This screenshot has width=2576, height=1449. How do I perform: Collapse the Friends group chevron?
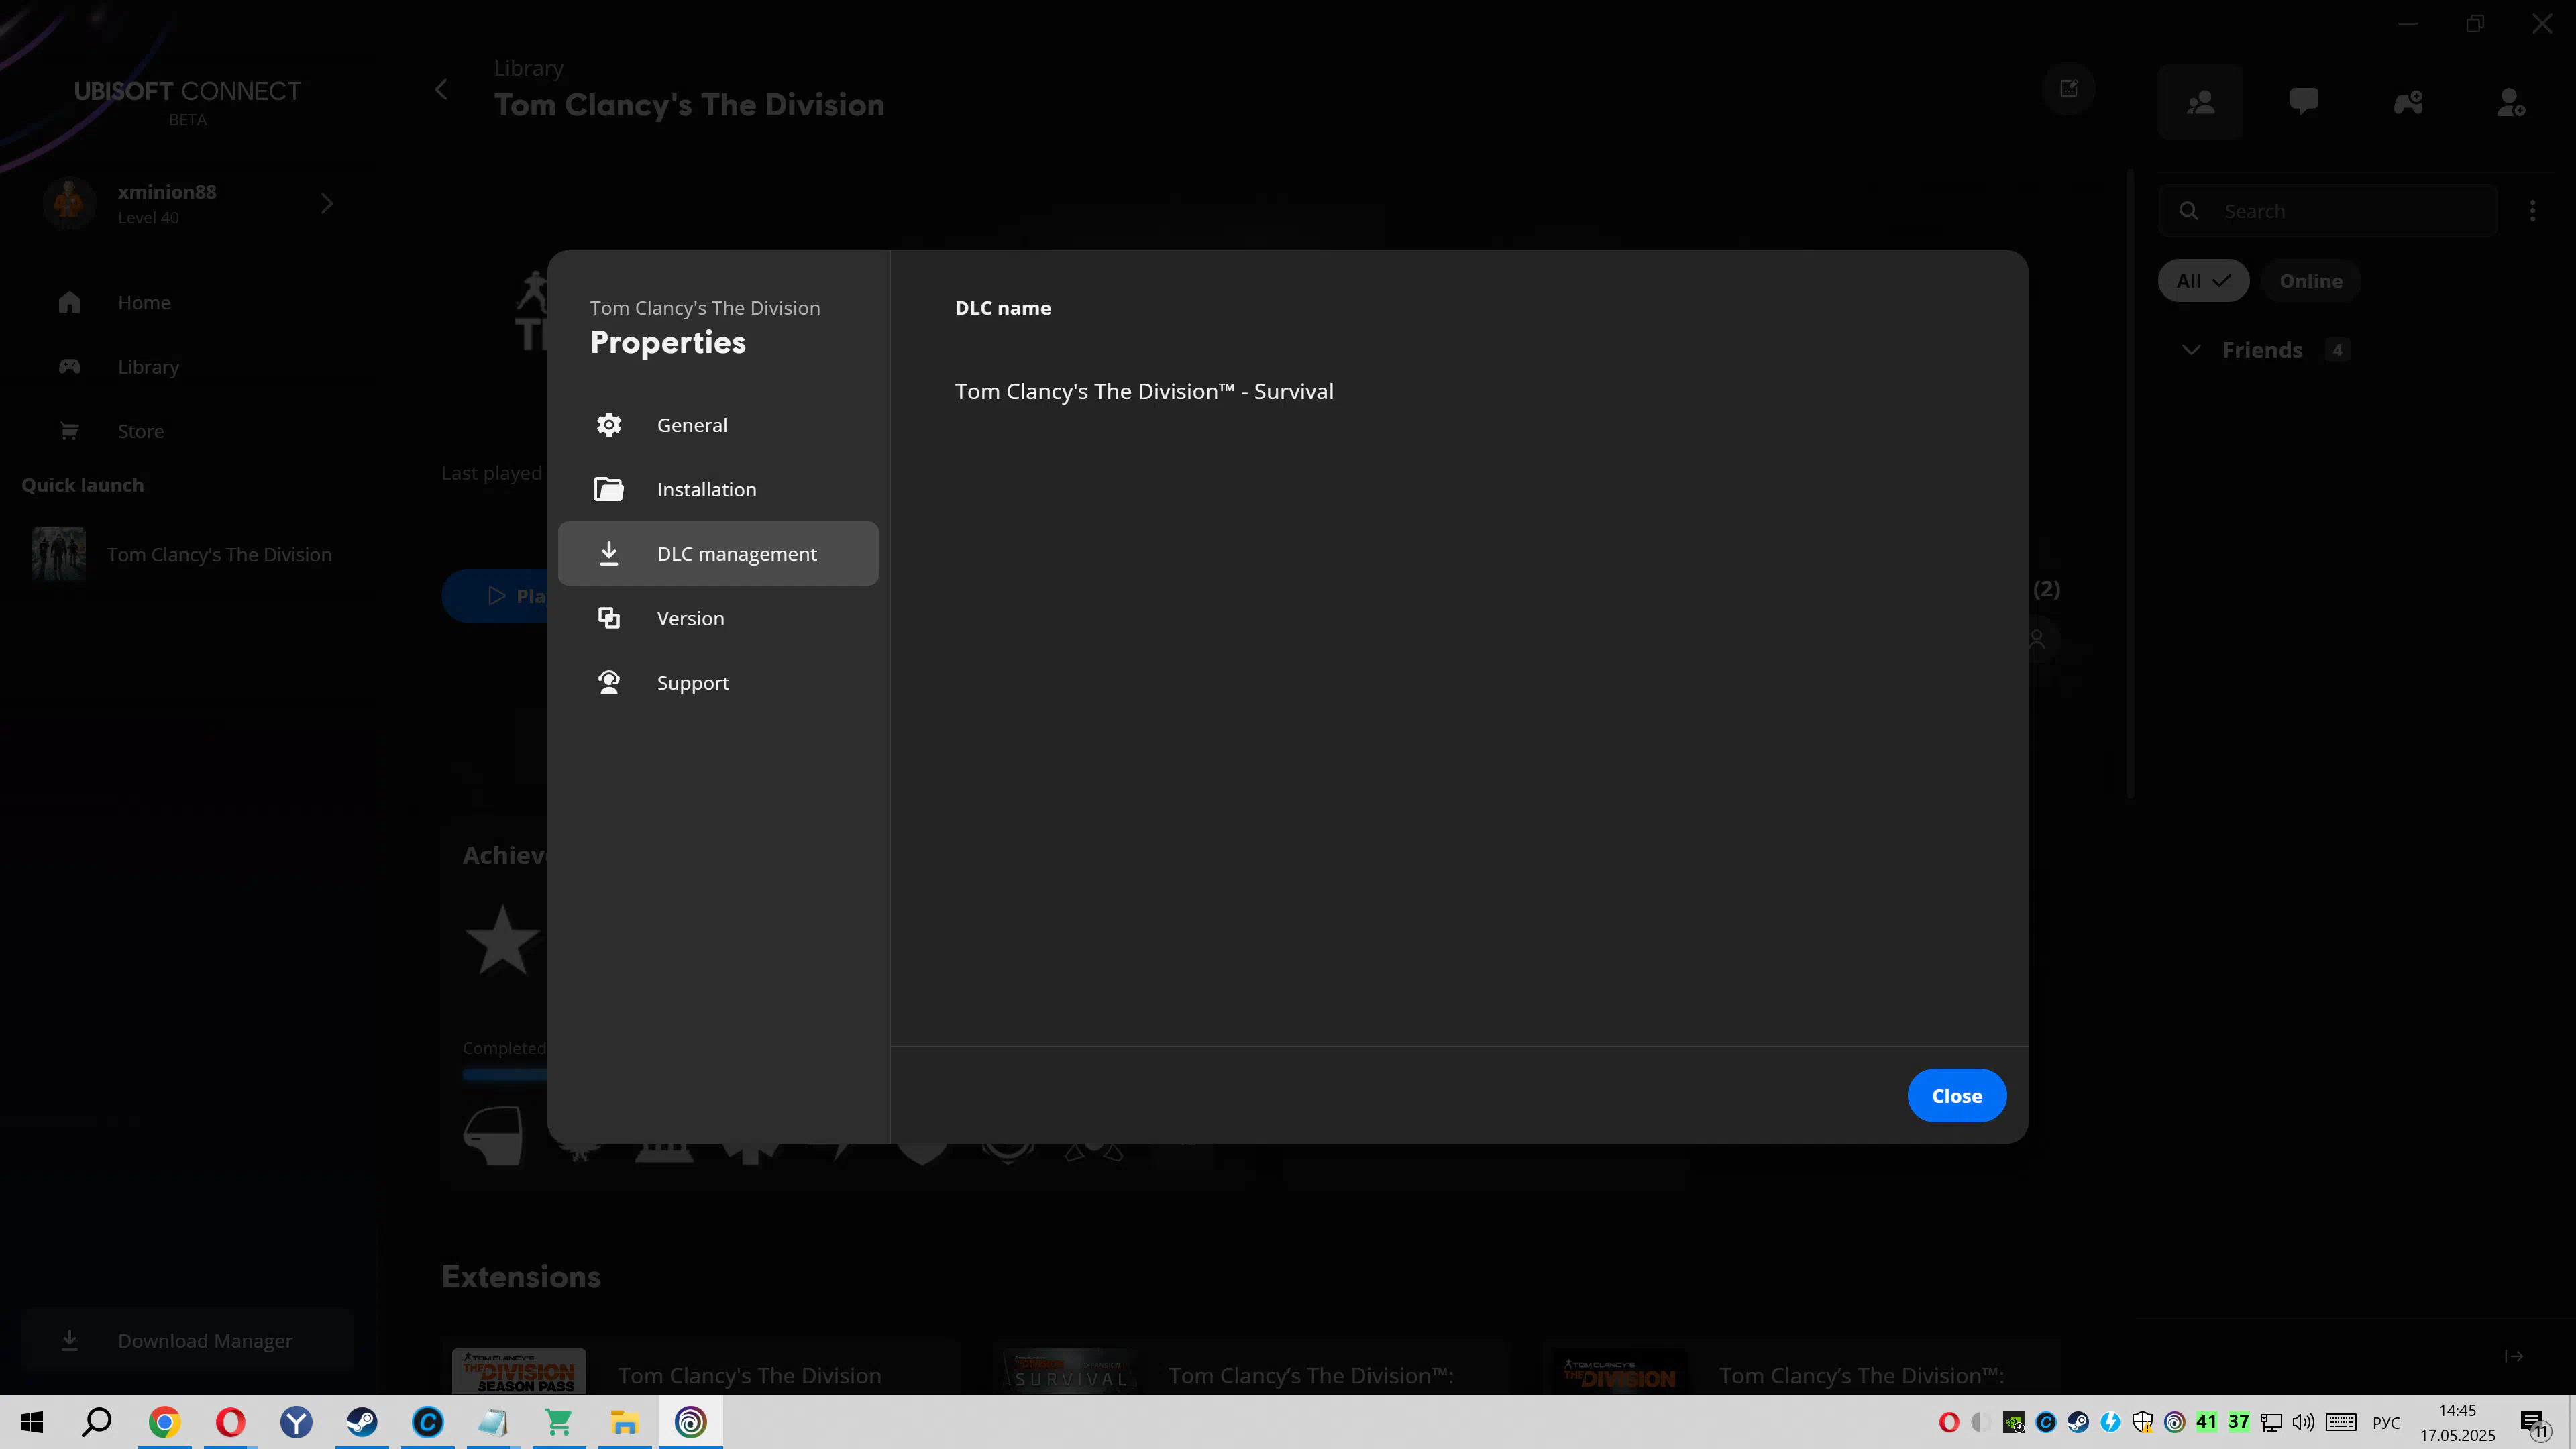pyautogui.click(x=2191, y=350)
